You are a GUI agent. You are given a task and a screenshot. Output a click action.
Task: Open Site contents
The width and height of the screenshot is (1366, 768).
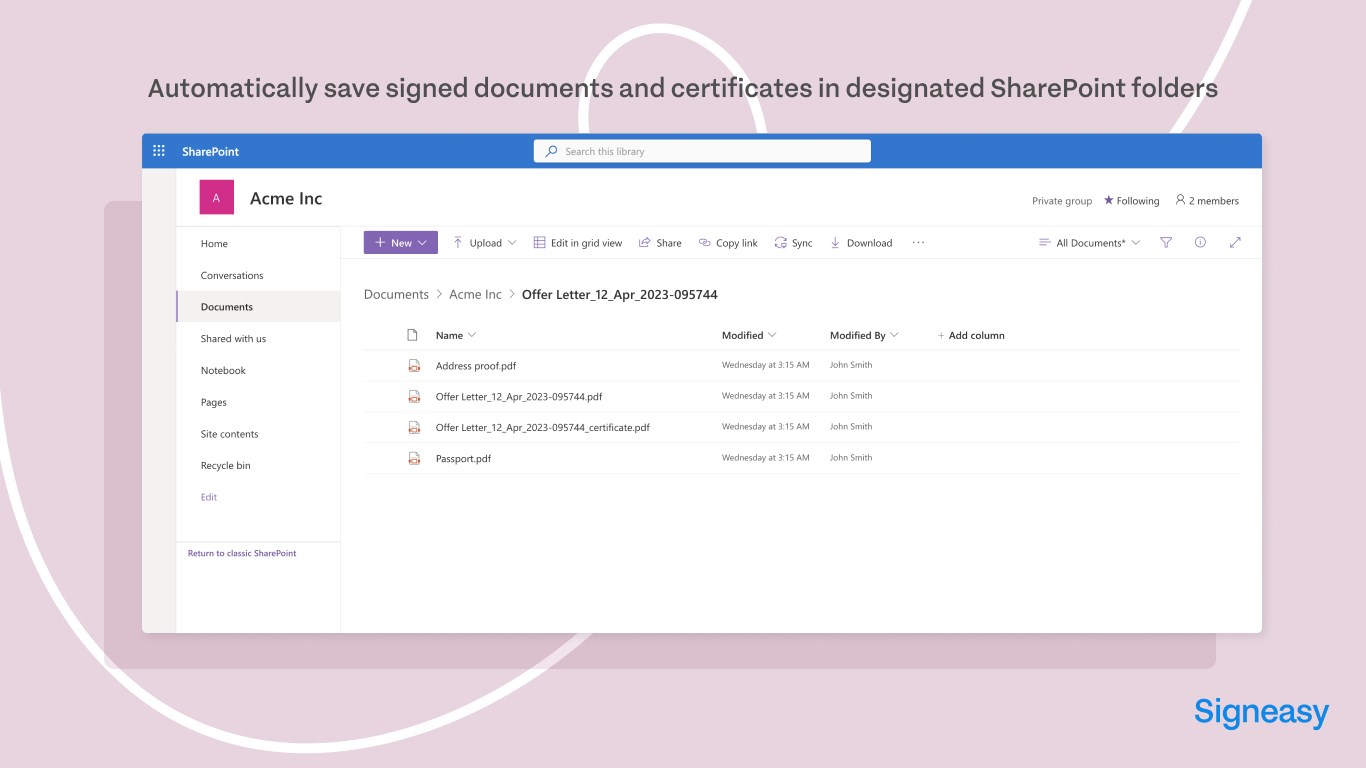tap(229, 434)
